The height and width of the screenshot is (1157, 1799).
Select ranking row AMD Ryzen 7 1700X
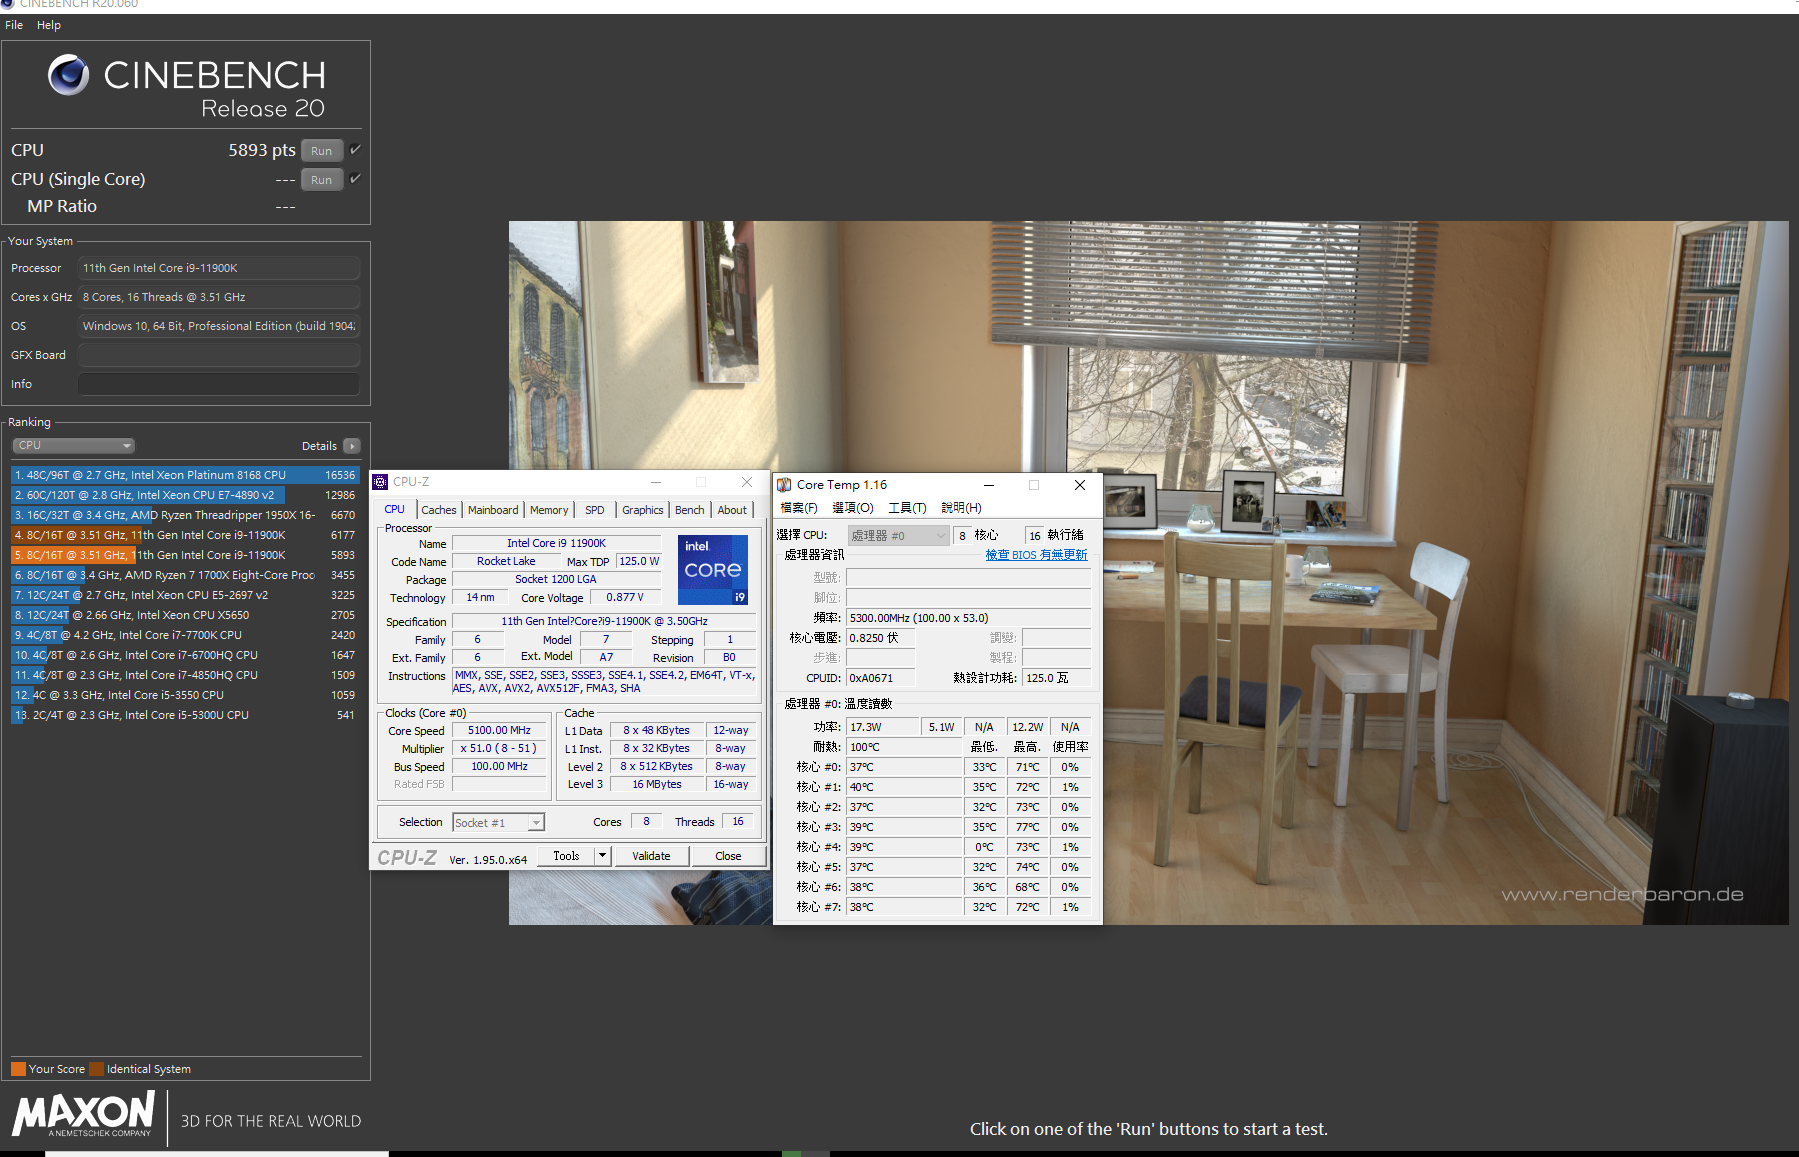pyautogui.click(x=185, y=575)
